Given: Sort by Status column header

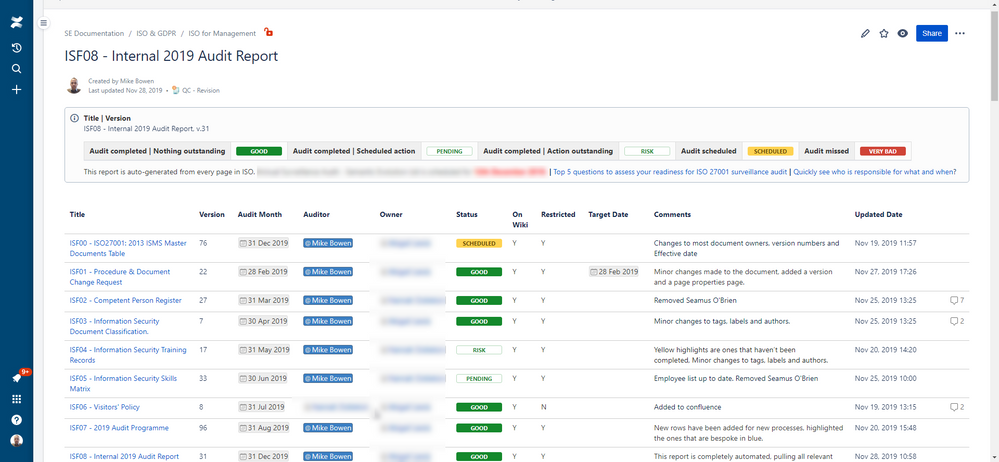Looking at the screenshot, I should pos(466,215).
